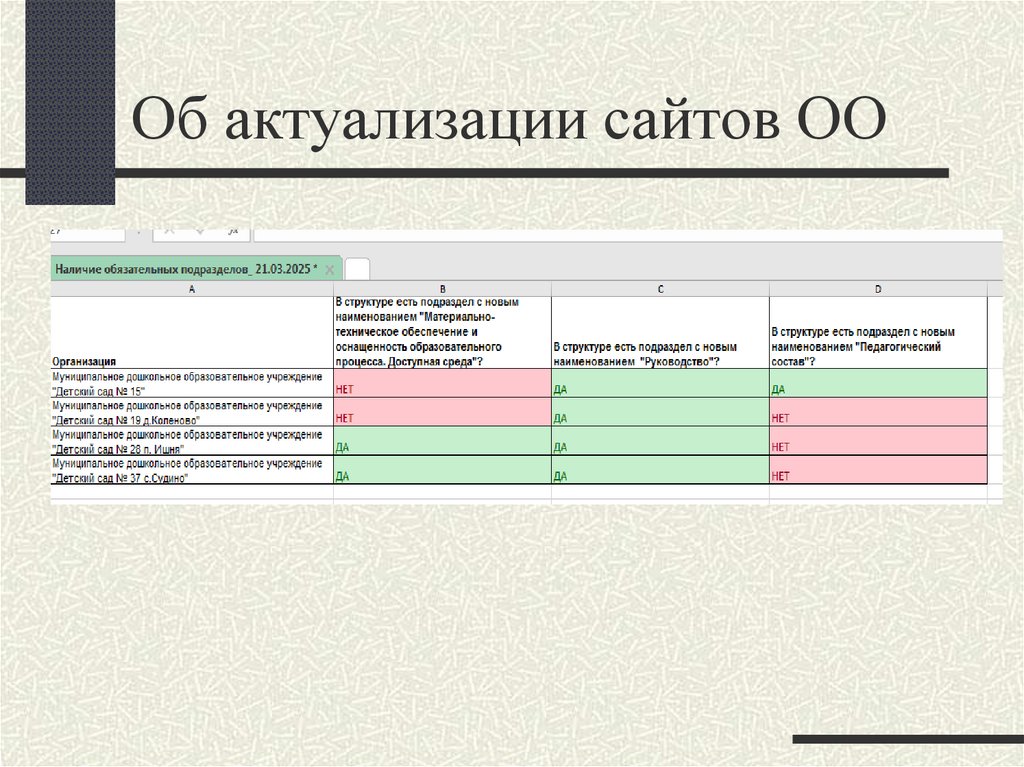This screenshot has width=1024, height=767.
Task: Select column header A
Action: [192, 289]
